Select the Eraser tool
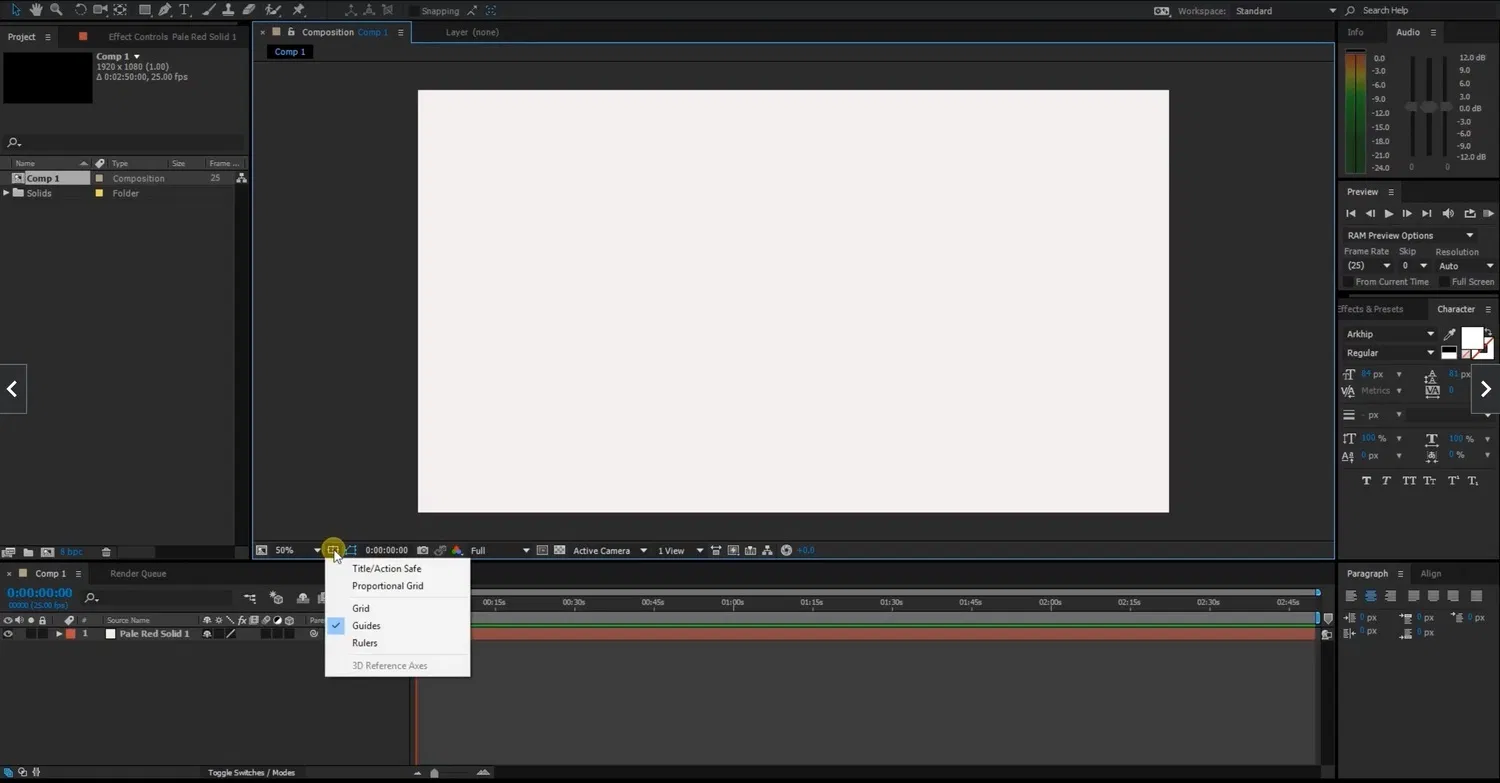 click(x=248, y=10)
